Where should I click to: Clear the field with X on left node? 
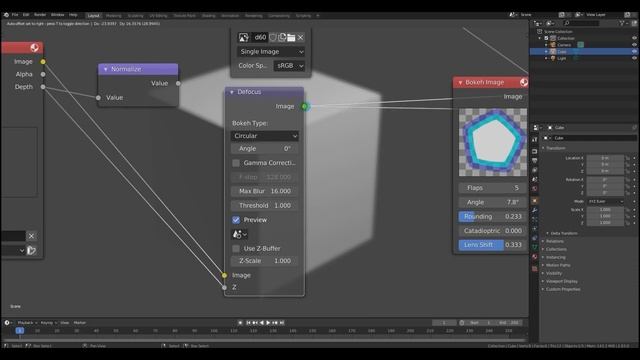tap(31, 236)
